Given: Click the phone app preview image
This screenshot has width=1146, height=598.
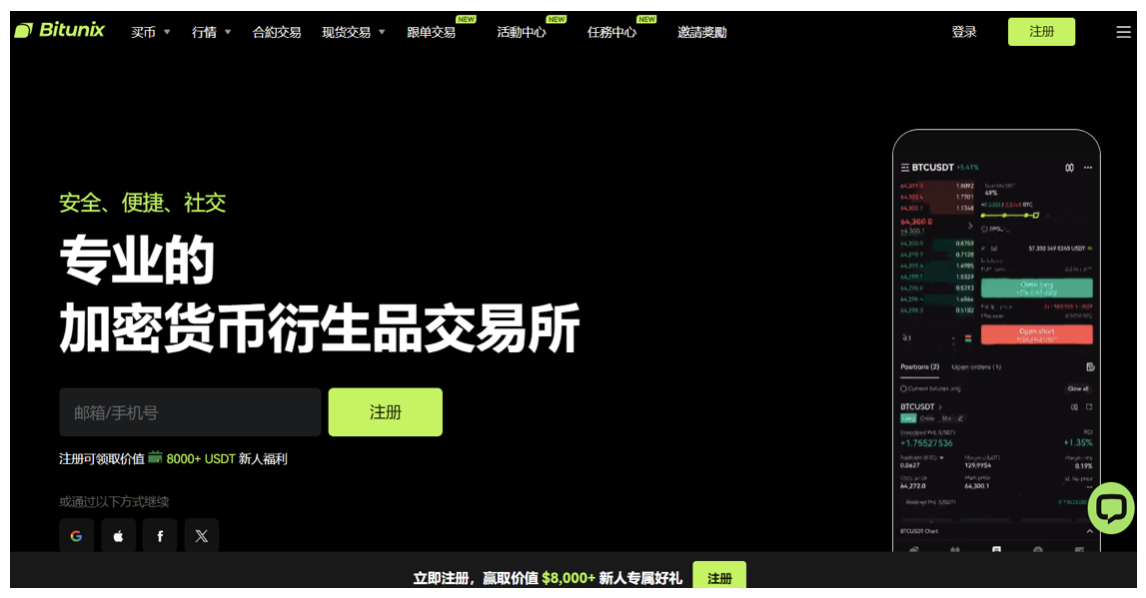Looking at the screenshot, I should [996, 341].
